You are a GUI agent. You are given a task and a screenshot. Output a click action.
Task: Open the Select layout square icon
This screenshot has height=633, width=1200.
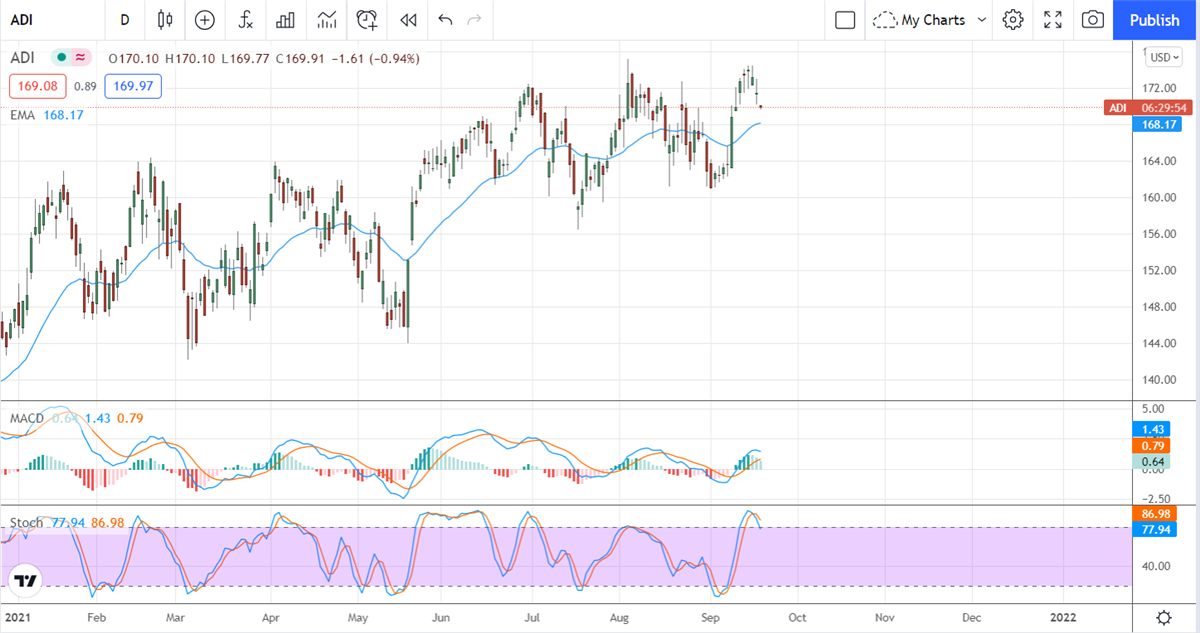click(x=845, y=20)
